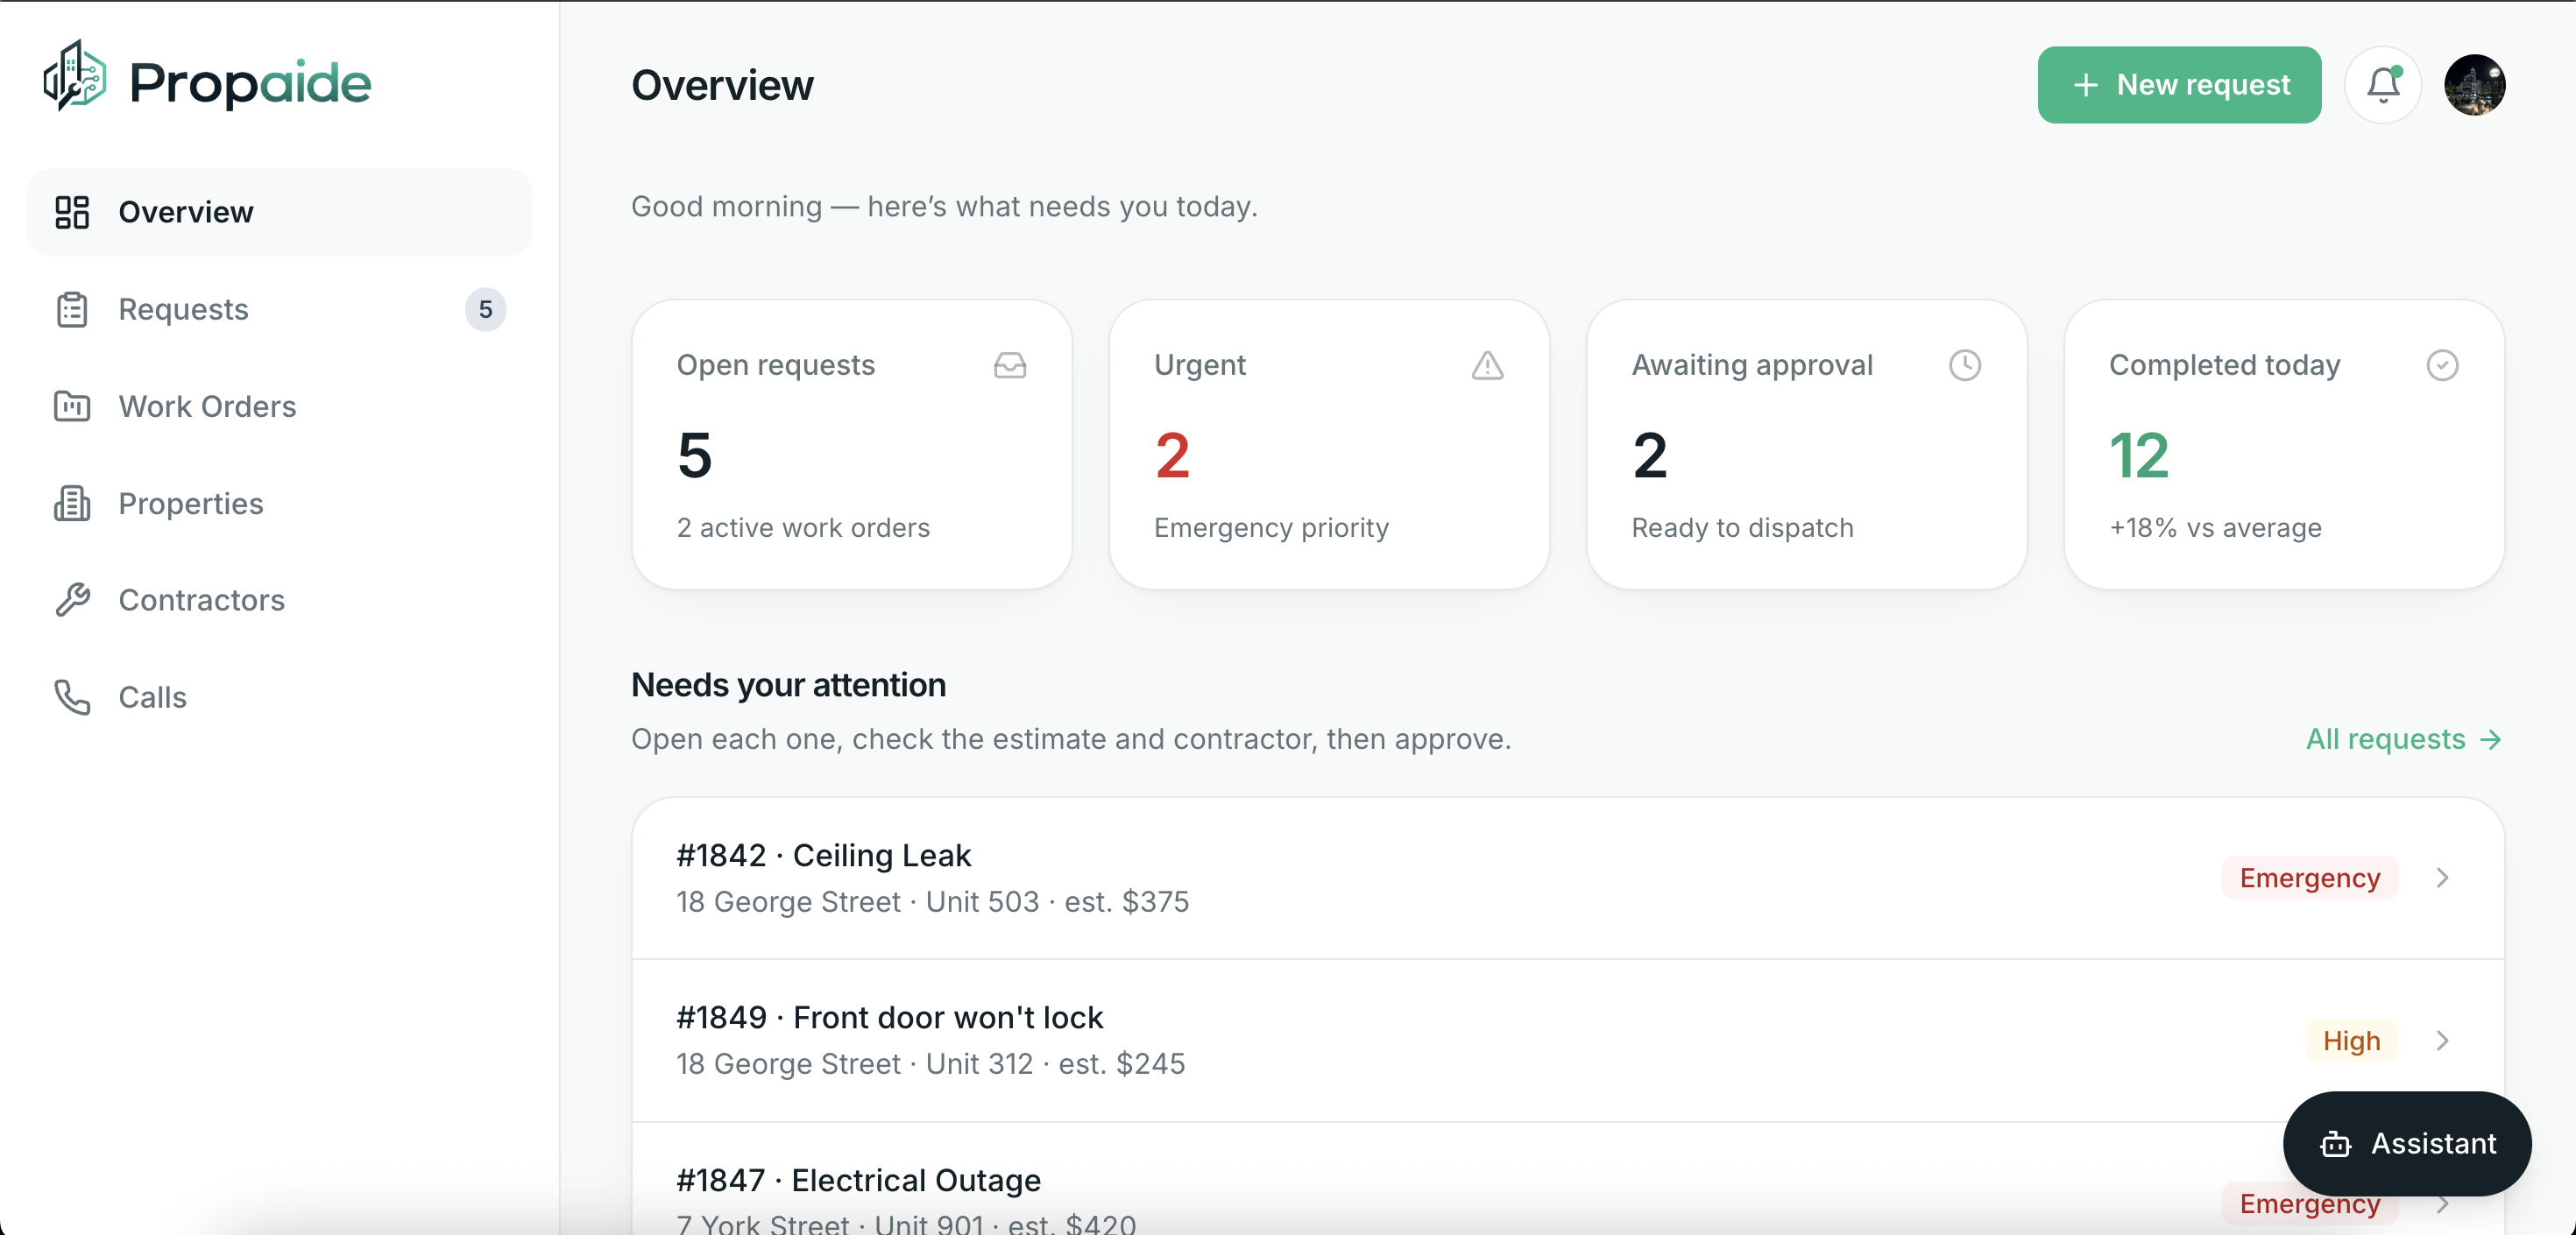2576x1235 pixels.
Task: Open the user profile avatar
Action: [x=2474, y=85]
